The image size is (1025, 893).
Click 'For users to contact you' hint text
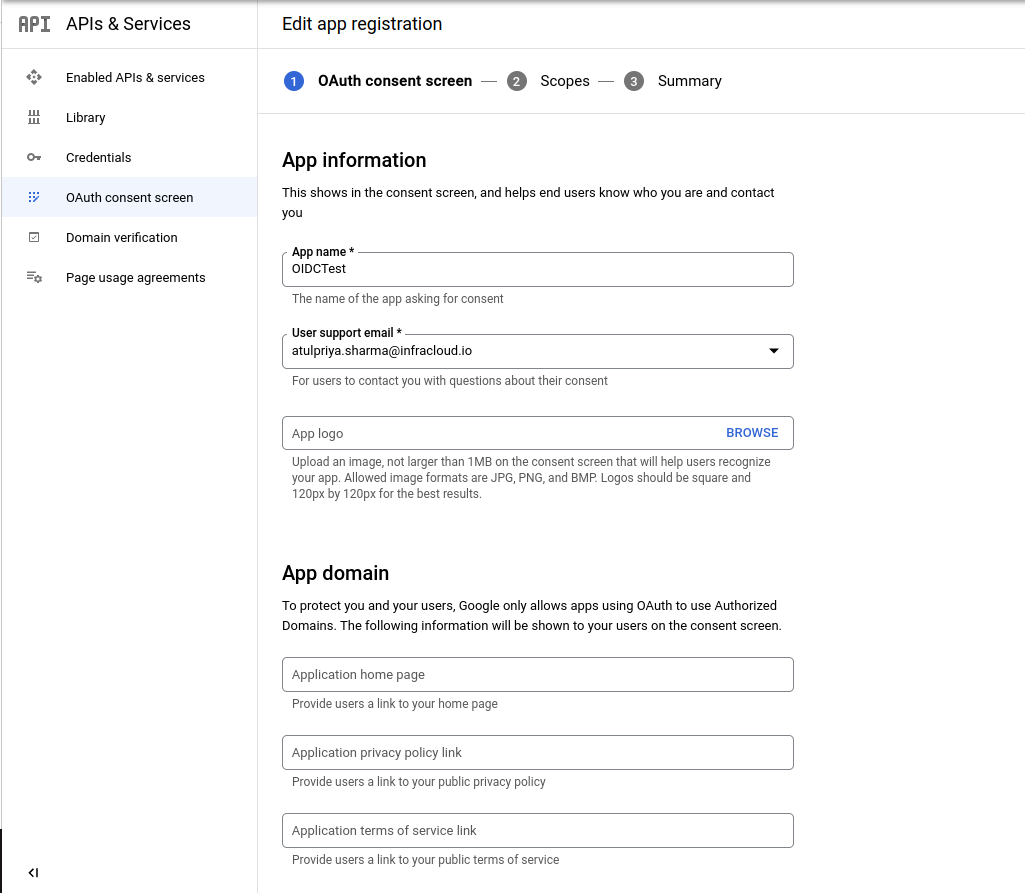[450, 380]
